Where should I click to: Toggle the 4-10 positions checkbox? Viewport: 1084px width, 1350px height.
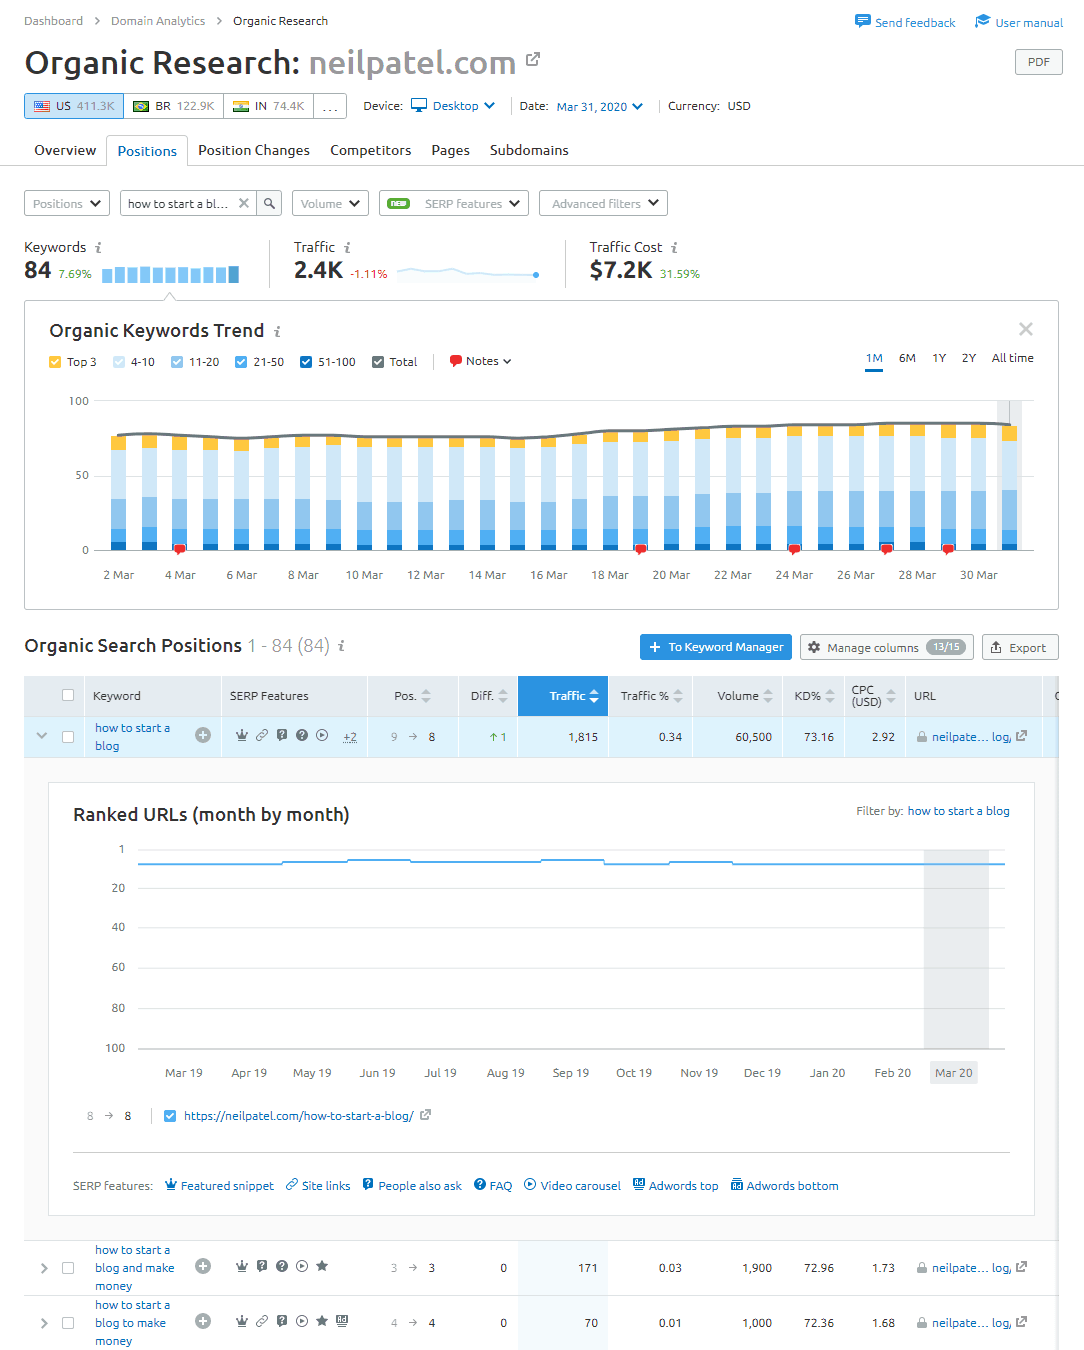pyautogui.click(x=119, y=362)
